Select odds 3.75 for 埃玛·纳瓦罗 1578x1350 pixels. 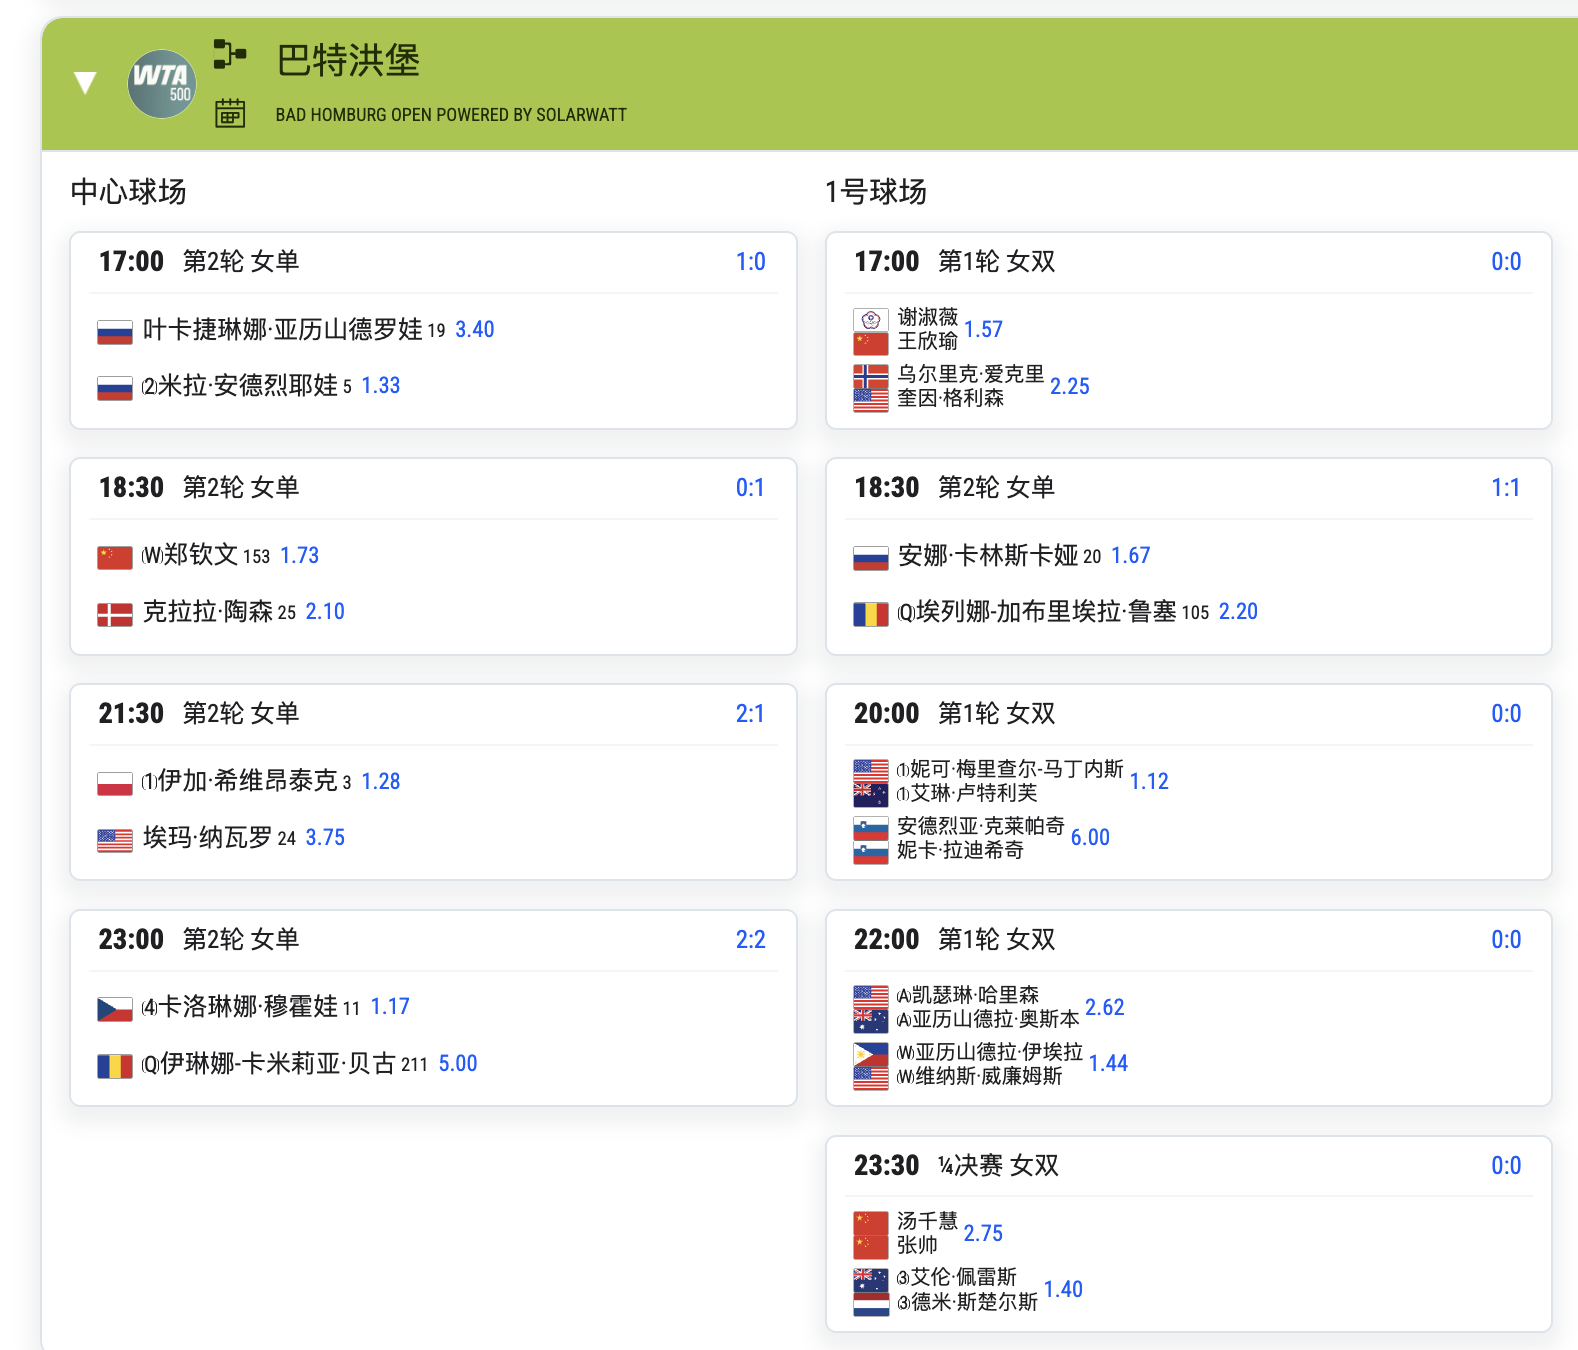click(325, 837)
